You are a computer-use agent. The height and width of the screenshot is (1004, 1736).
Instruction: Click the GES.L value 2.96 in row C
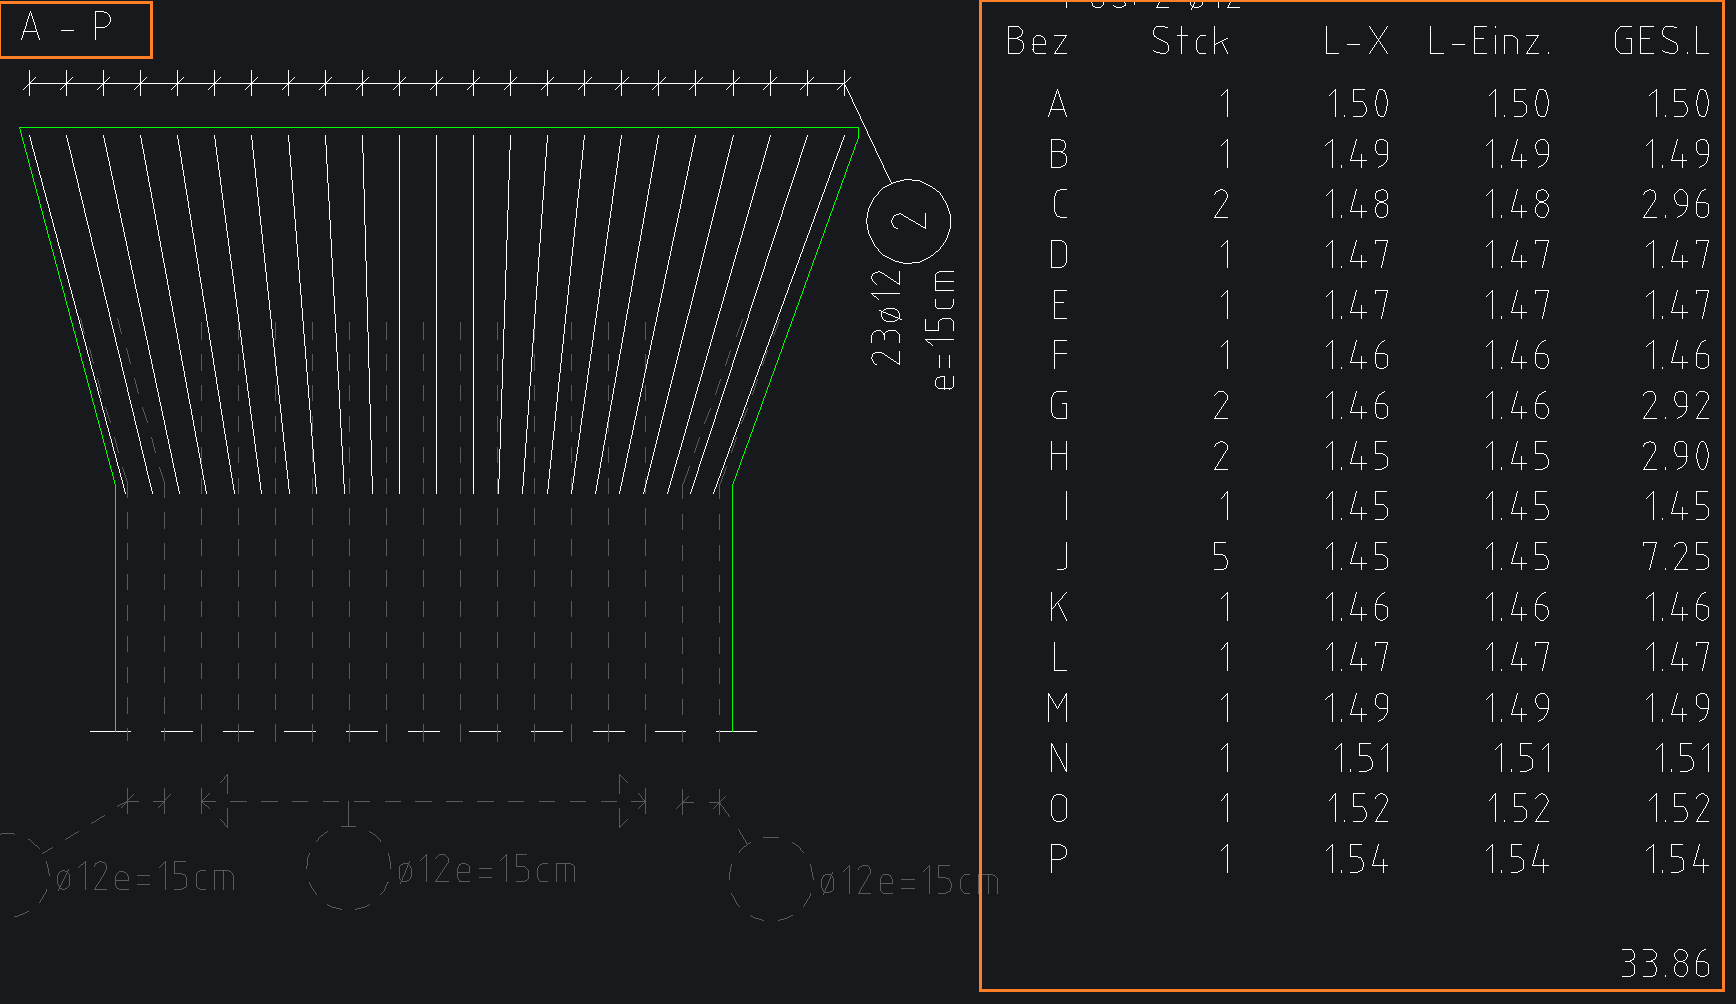(1677, 205)
